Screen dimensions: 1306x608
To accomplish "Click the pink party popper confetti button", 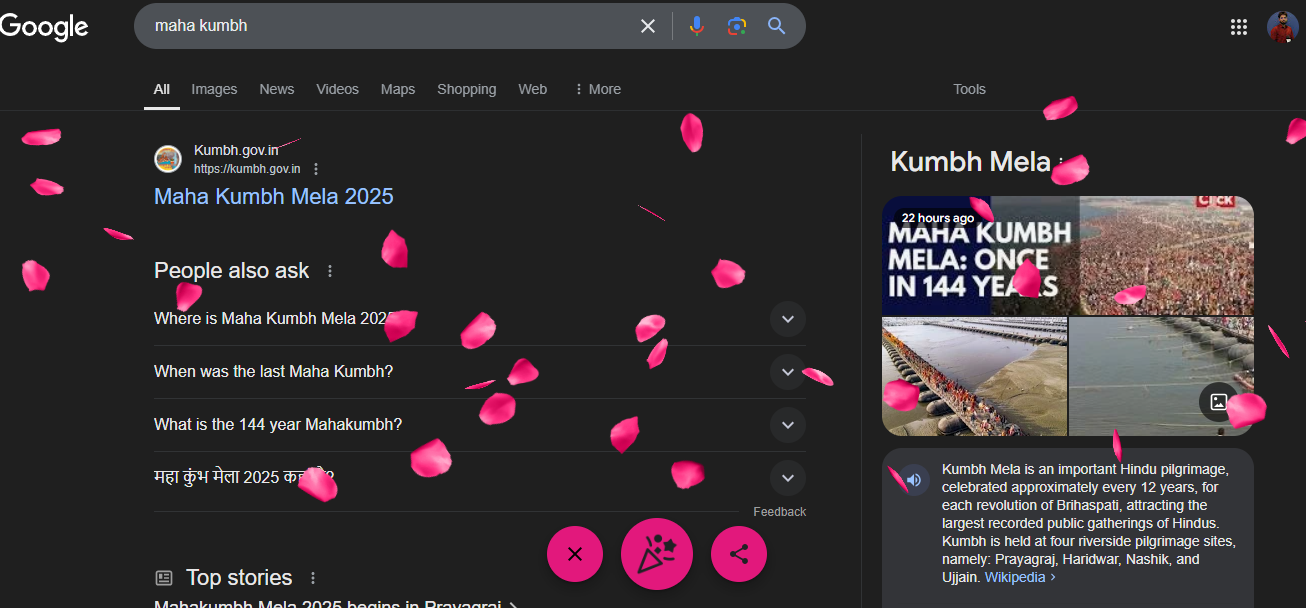I will (x=657, y=554).
